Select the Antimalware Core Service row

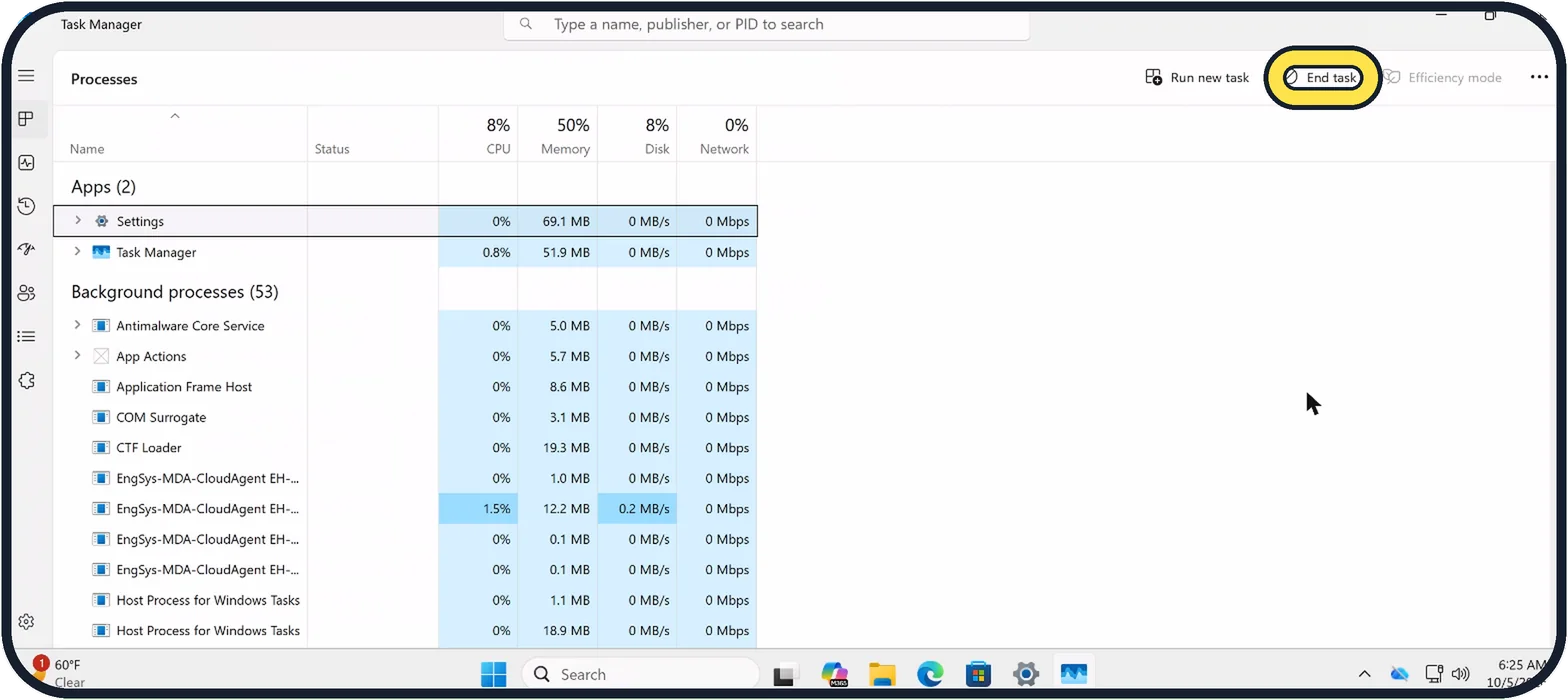405,326
